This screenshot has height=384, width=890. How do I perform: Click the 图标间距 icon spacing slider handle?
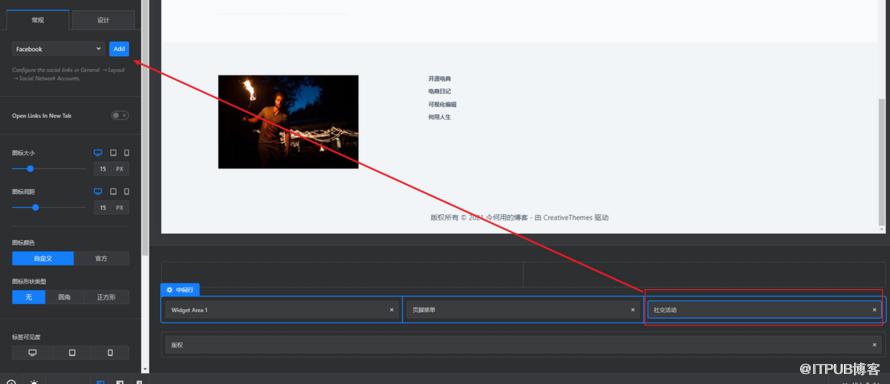[35, 208]
